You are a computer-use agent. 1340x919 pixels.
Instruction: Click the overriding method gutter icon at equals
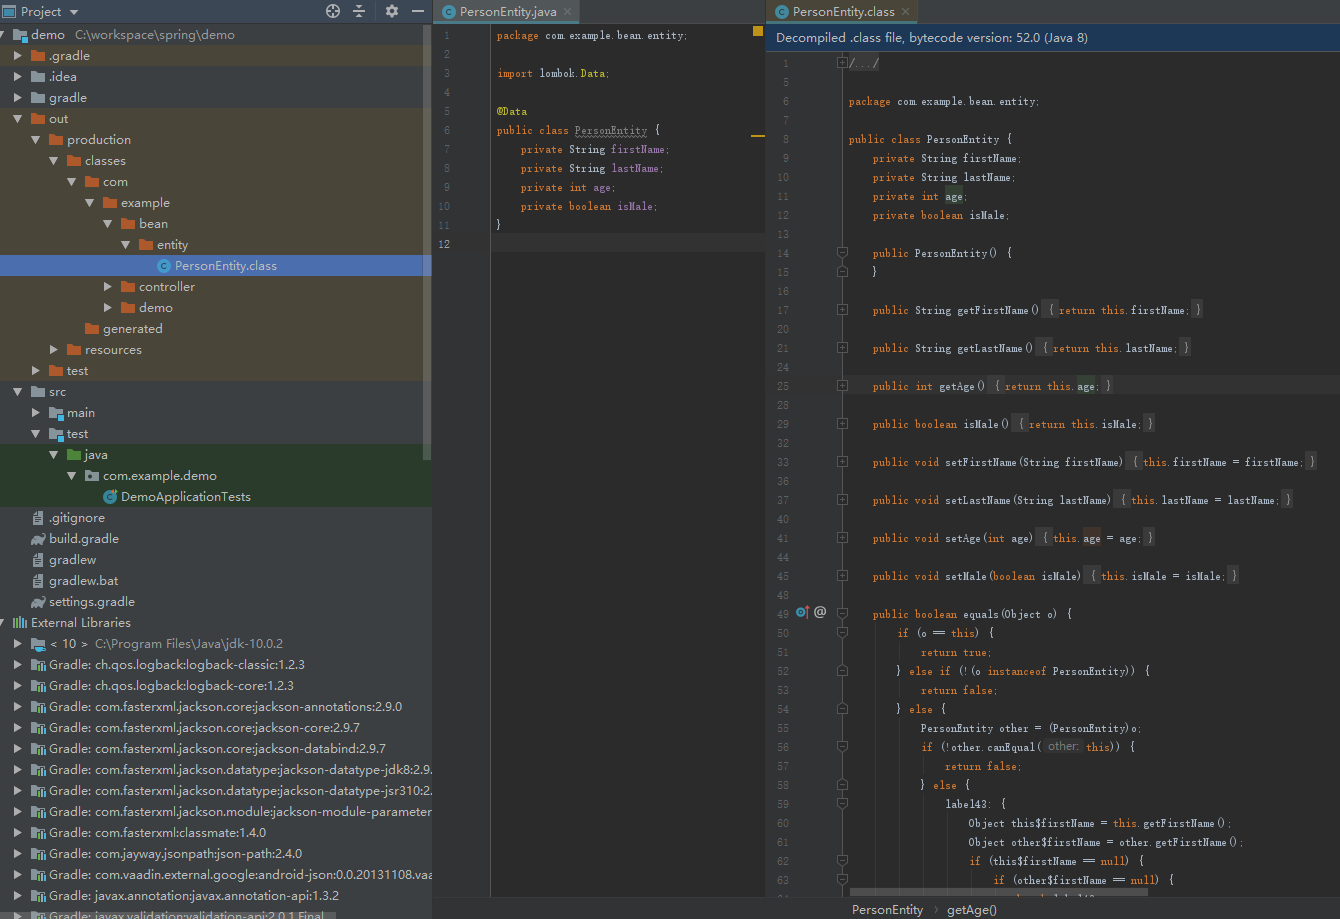click(x=802, y=612)
